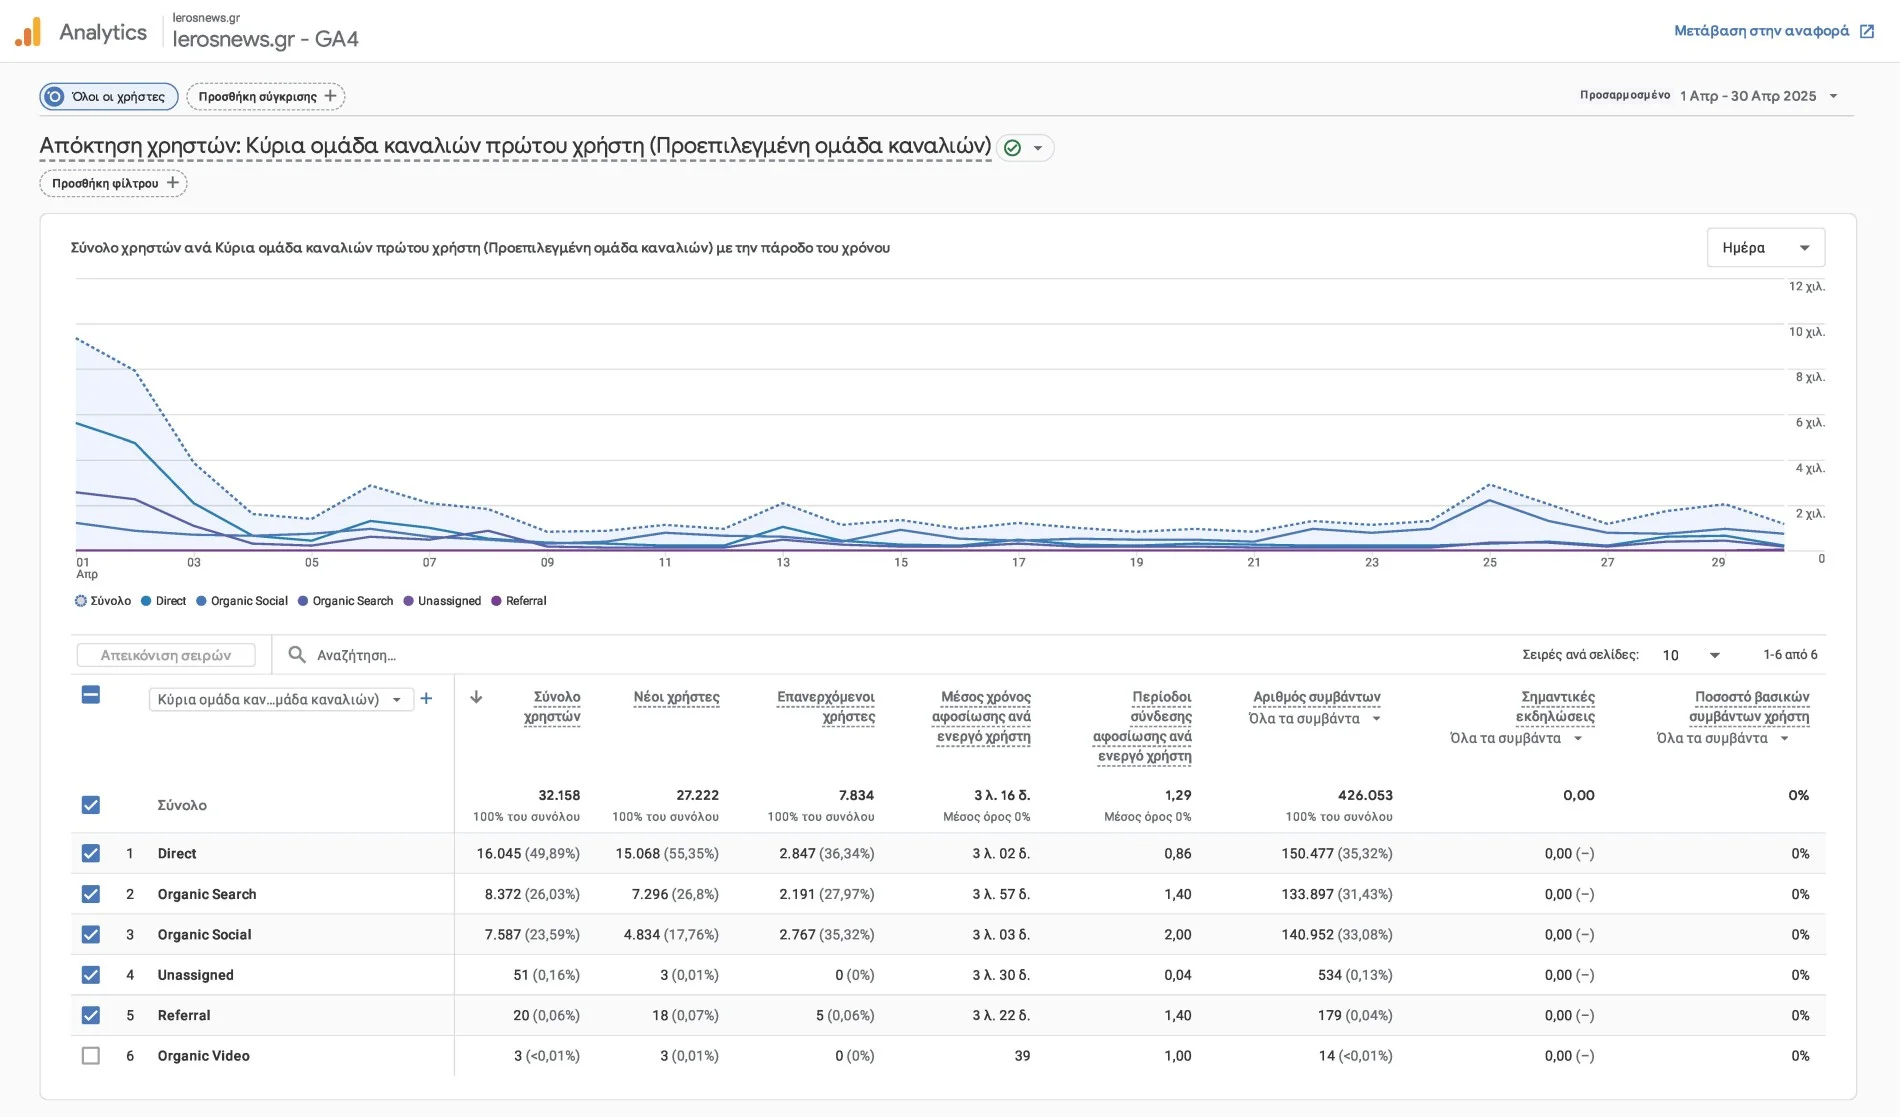Click the green checkmark report status icon

(x=1012, y=148)
